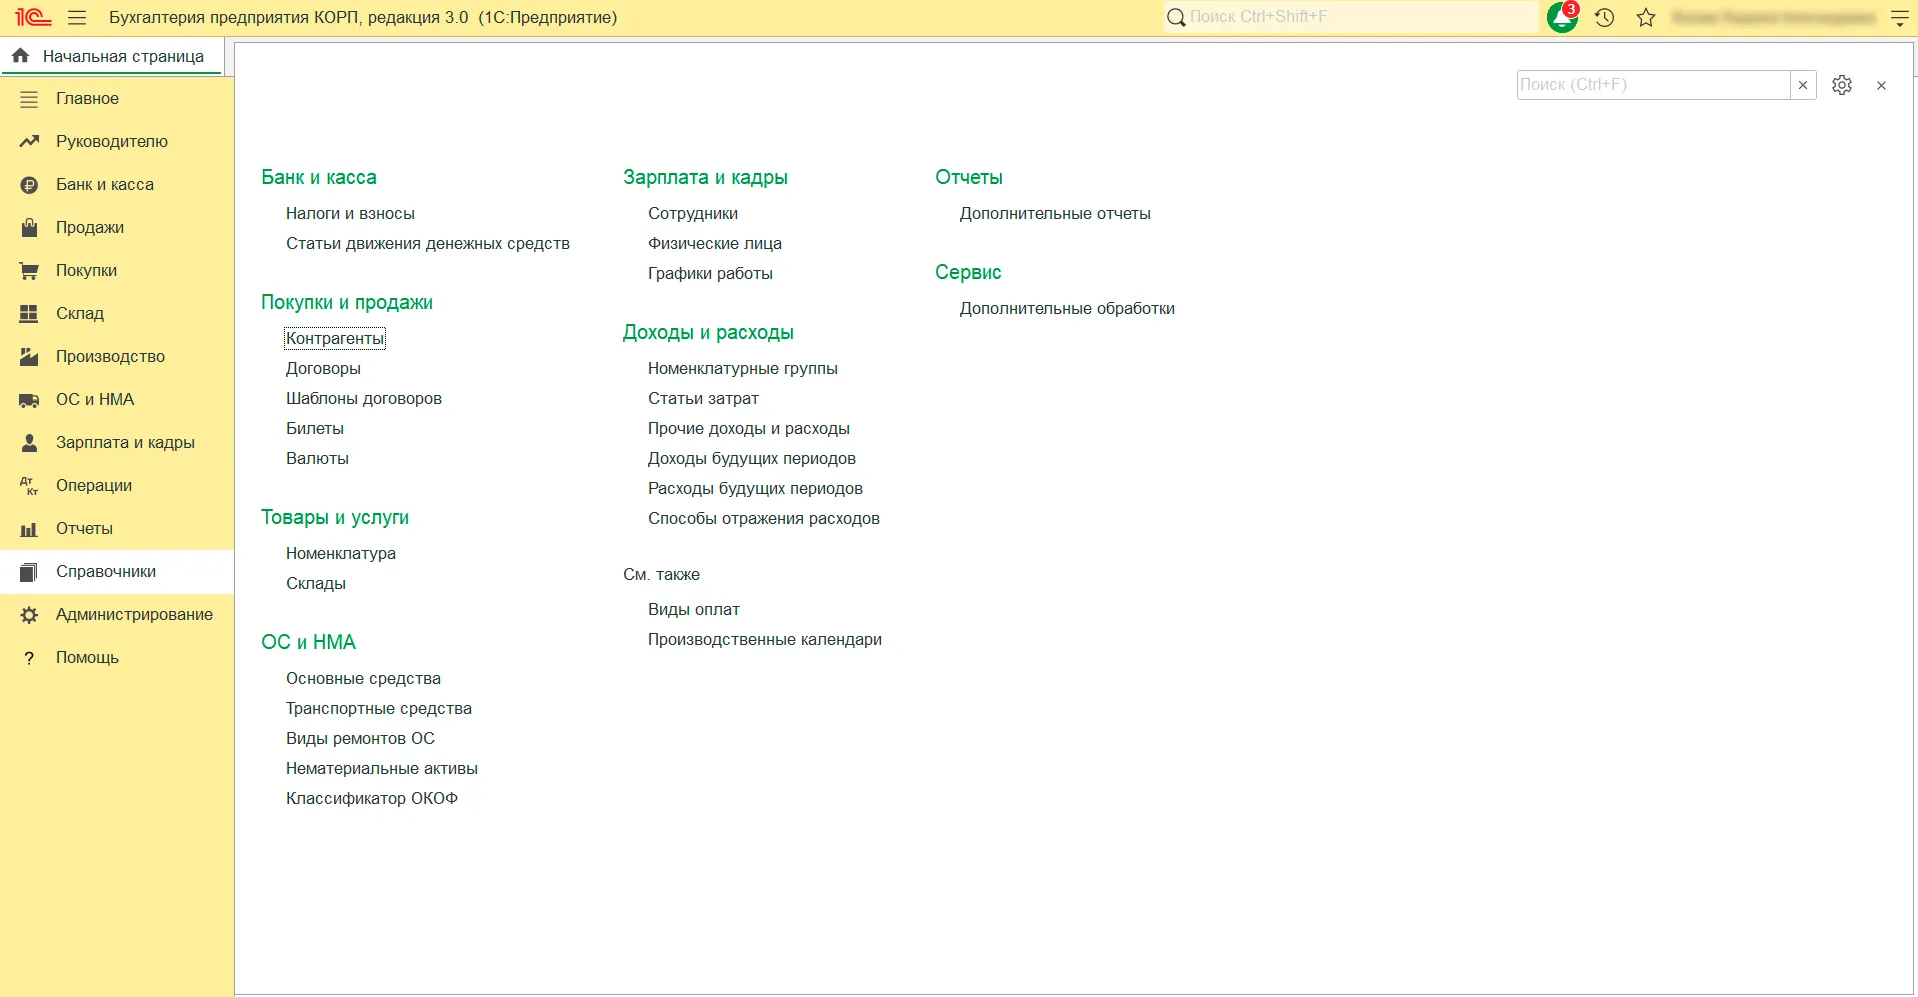Click the notifications bell icon

(x=1561, y=18)
